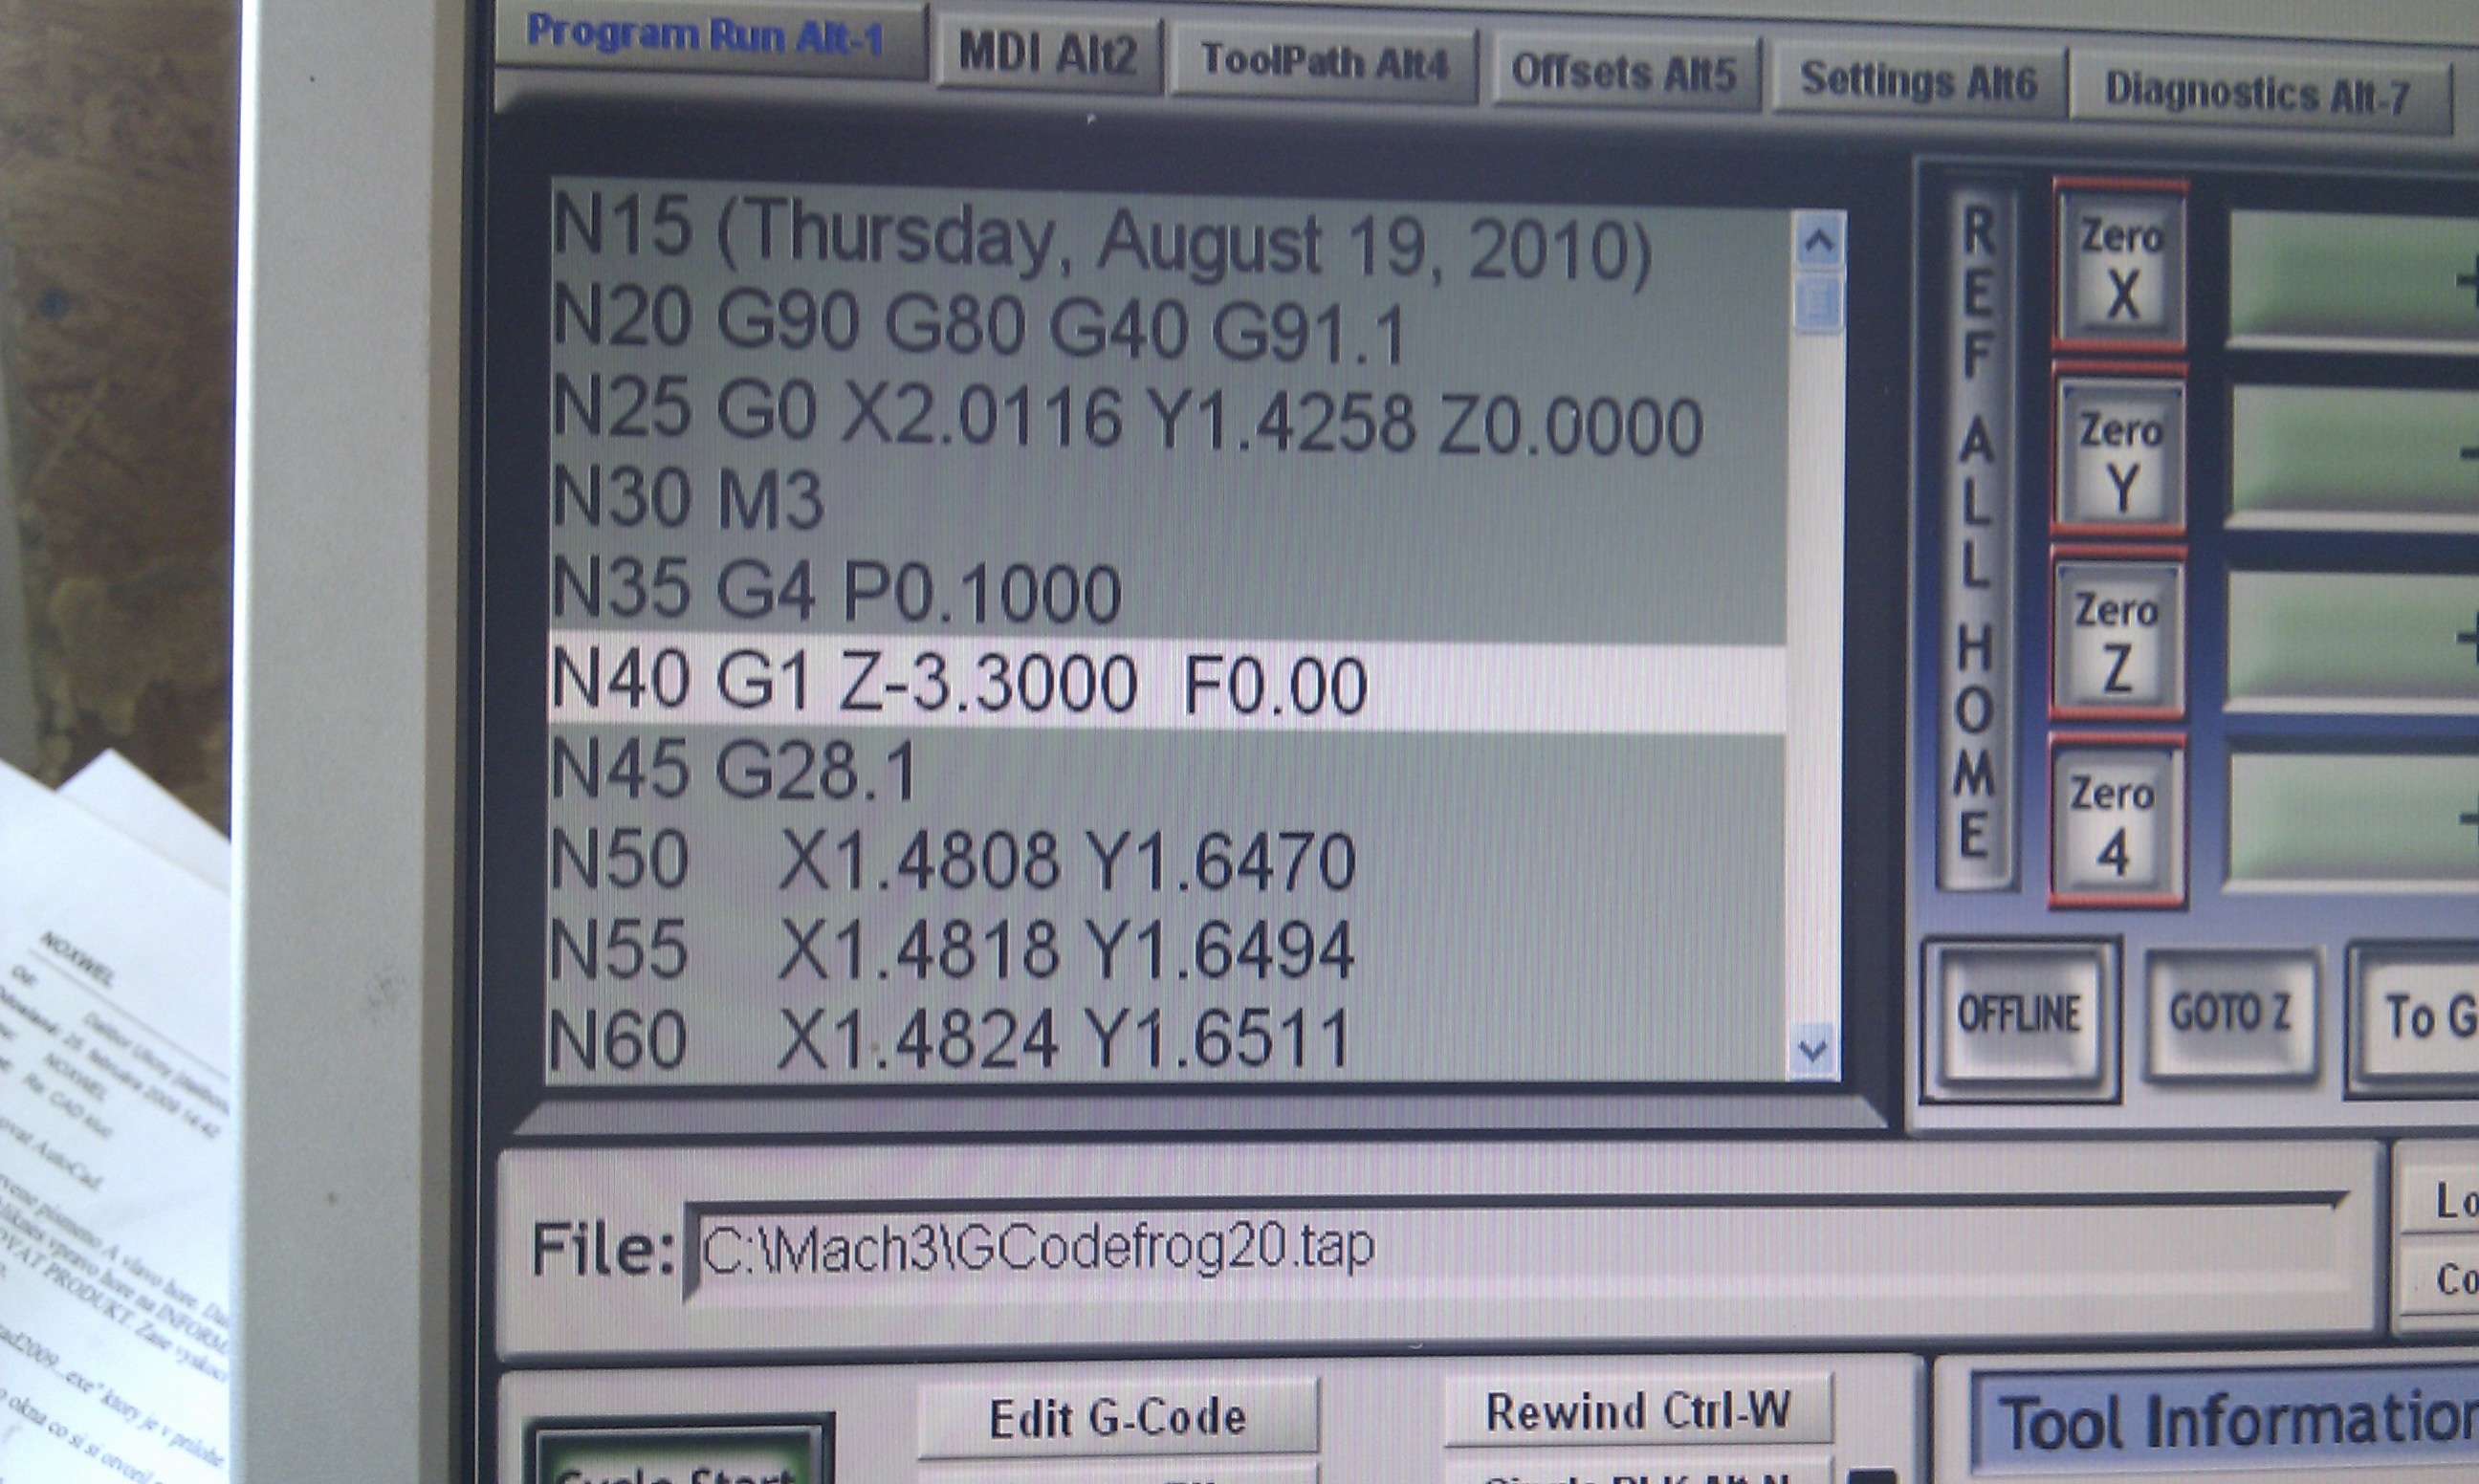Click the Rewind Ctrl-W button
The width and height of the screenshot is (2479, 1484).
(1637, 1411)
